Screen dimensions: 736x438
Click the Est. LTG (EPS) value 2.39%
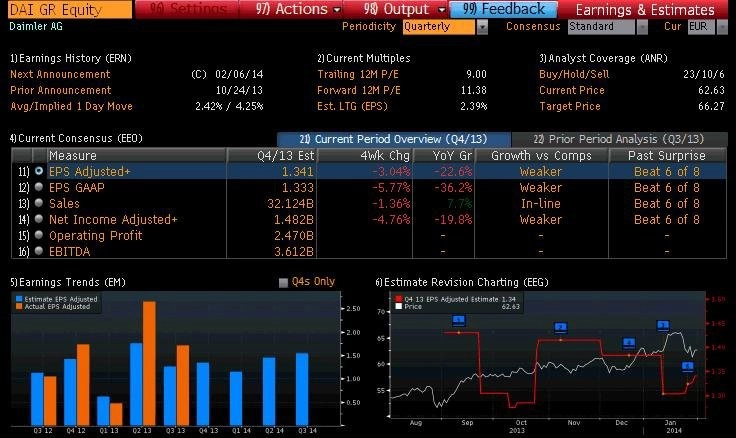coord(474,106)
